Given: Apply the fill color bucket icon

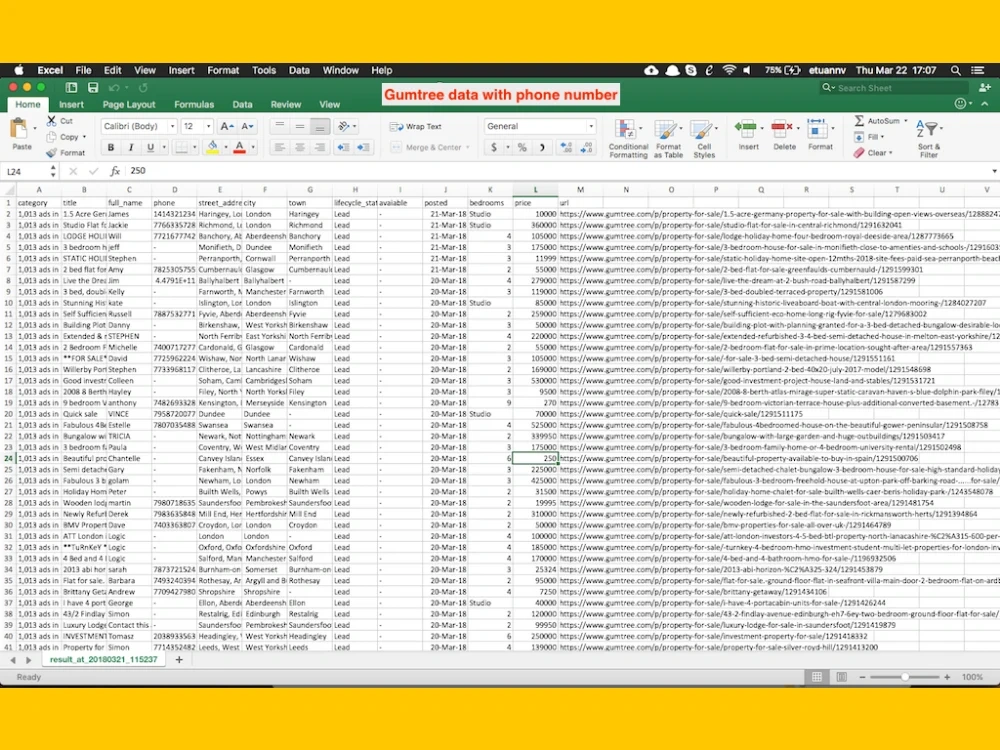Looking at the screenshot, I should [212, 147].
